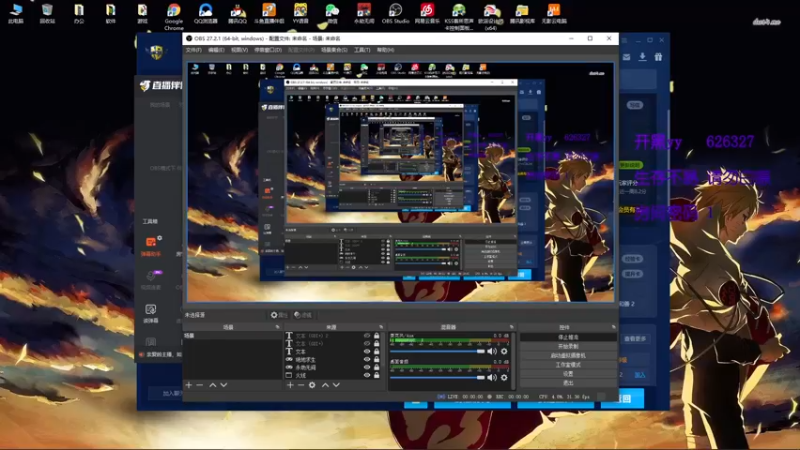800x450 pixels.
Task: Click the 设置 settings button
Action: click(x=568, y=374)
